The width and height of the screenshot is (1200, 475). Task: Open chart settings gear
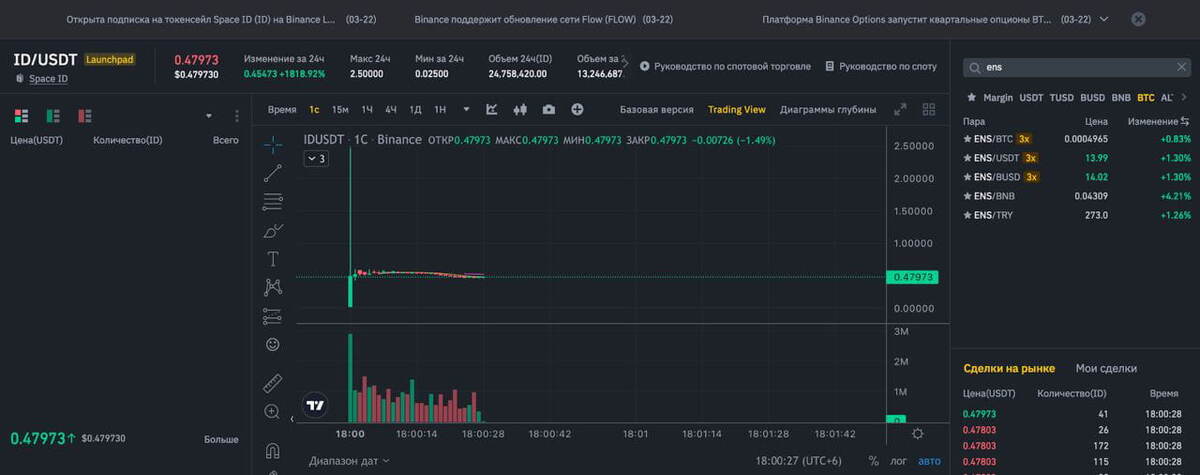[918, 434]
